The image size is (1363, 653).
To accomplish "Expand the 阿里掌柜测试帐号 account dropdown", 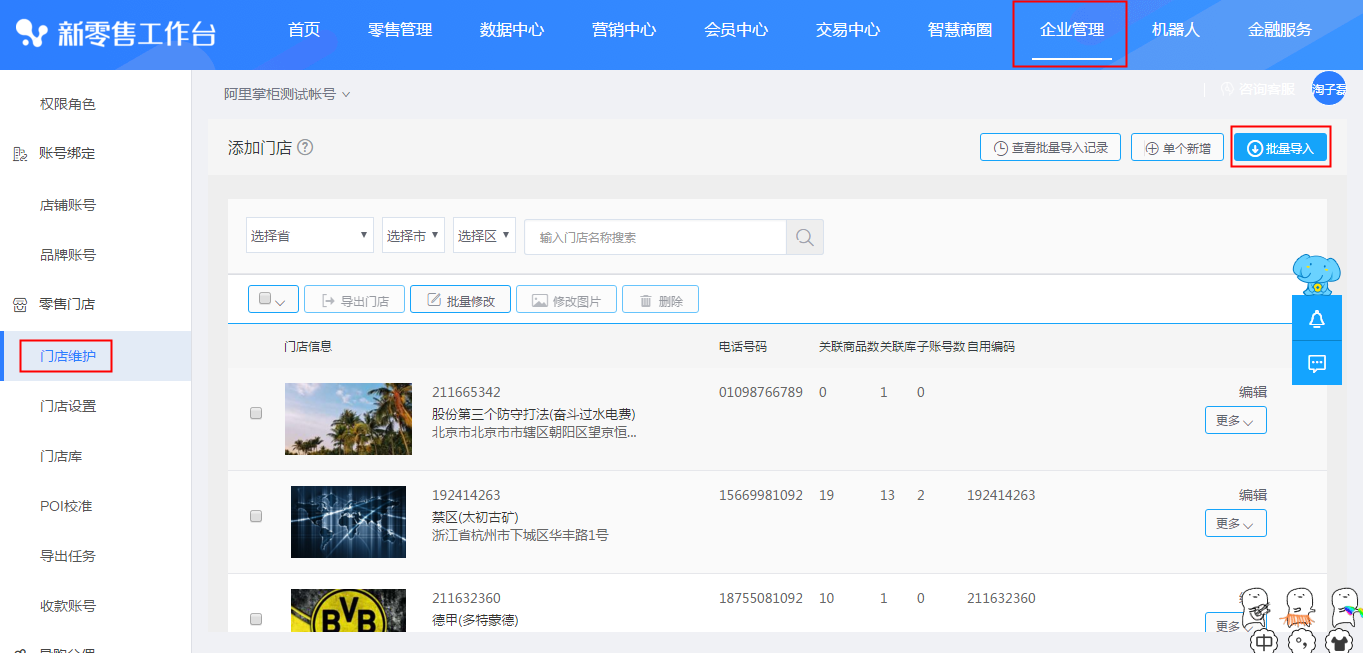I will pos(287,94).
